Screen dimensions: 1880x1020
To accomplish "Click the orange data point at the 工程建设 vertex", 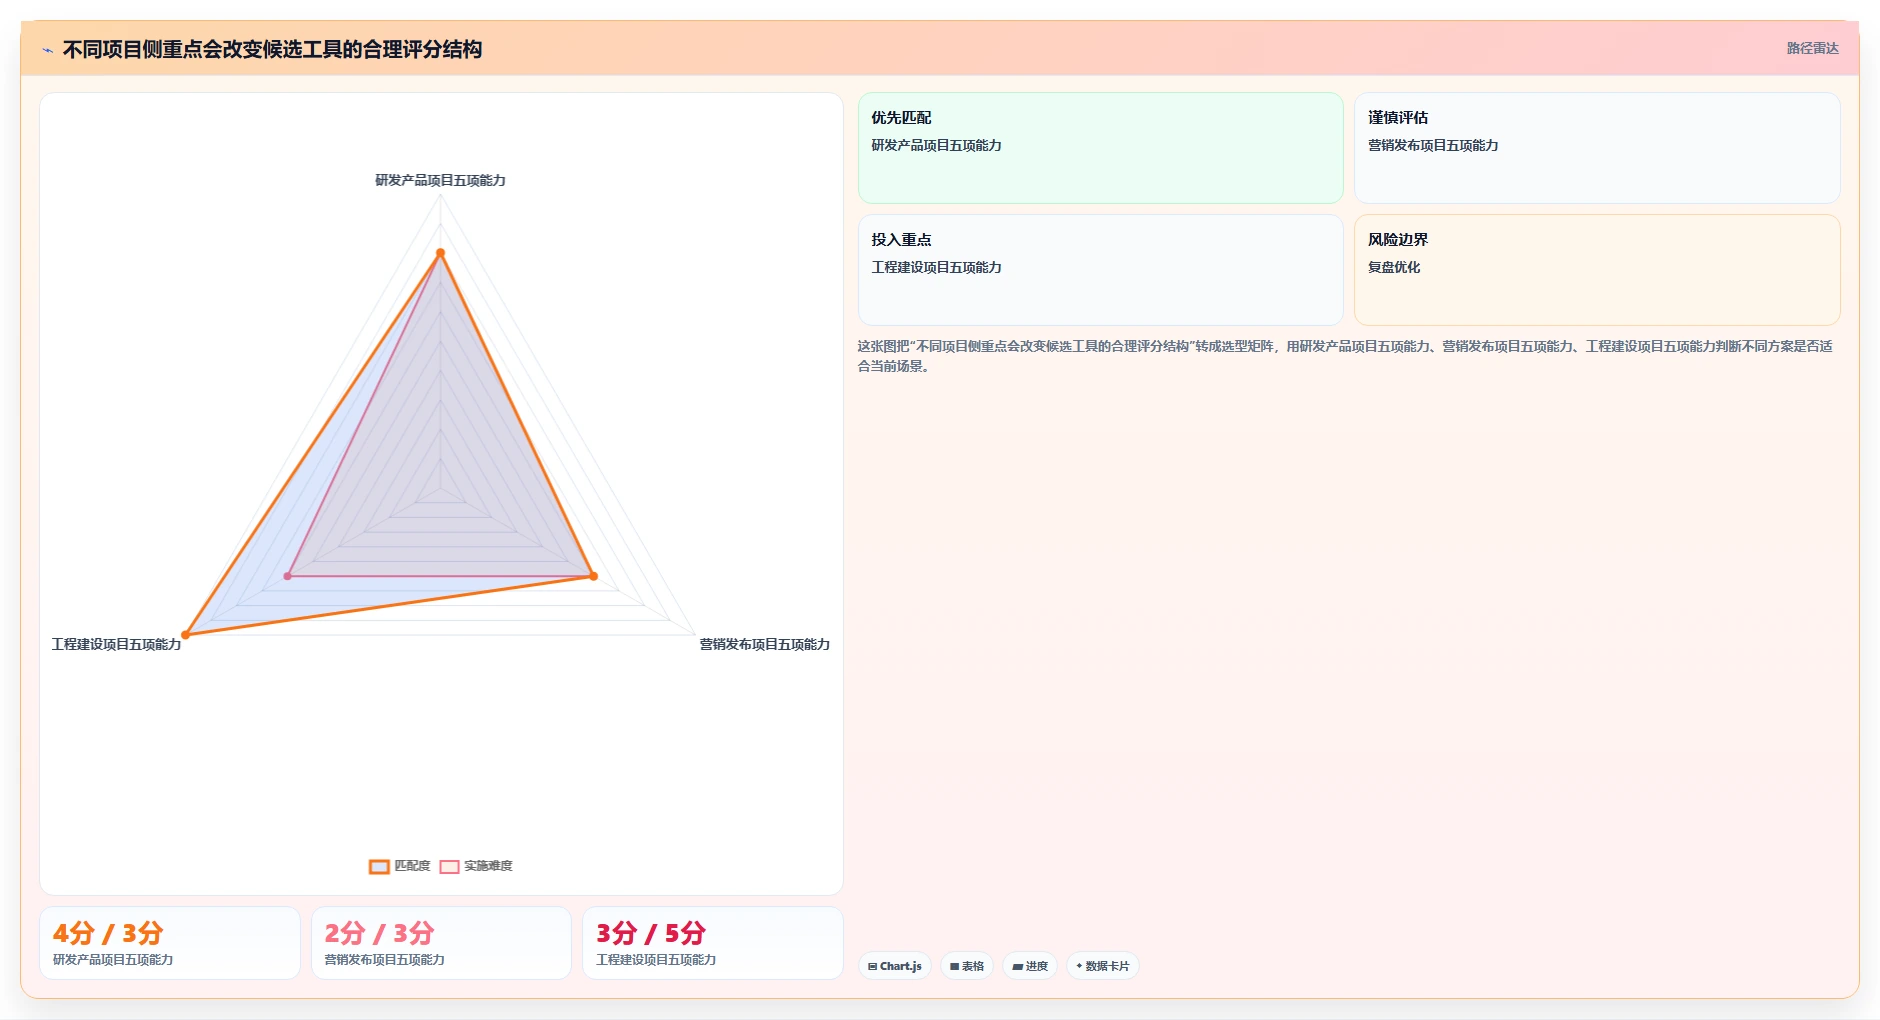I will [x=185, y=635].
